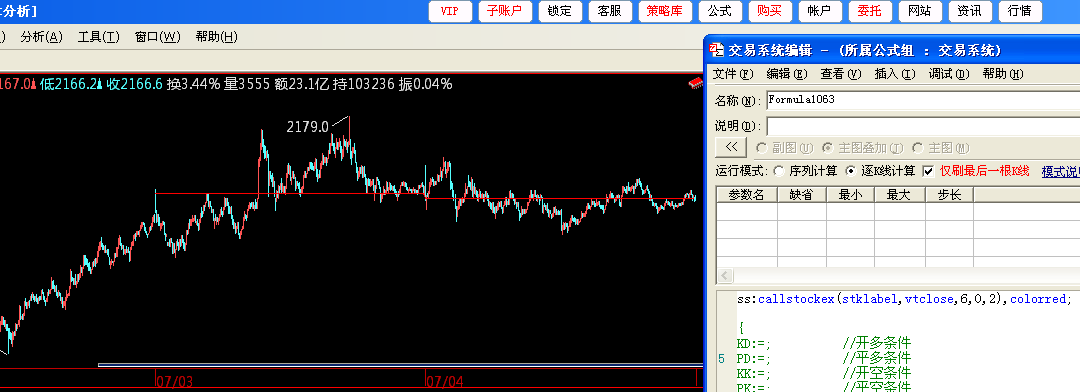Select the 副图 radio button
This screenshot has width=1080, height=392.
click(x=762, y=148)
